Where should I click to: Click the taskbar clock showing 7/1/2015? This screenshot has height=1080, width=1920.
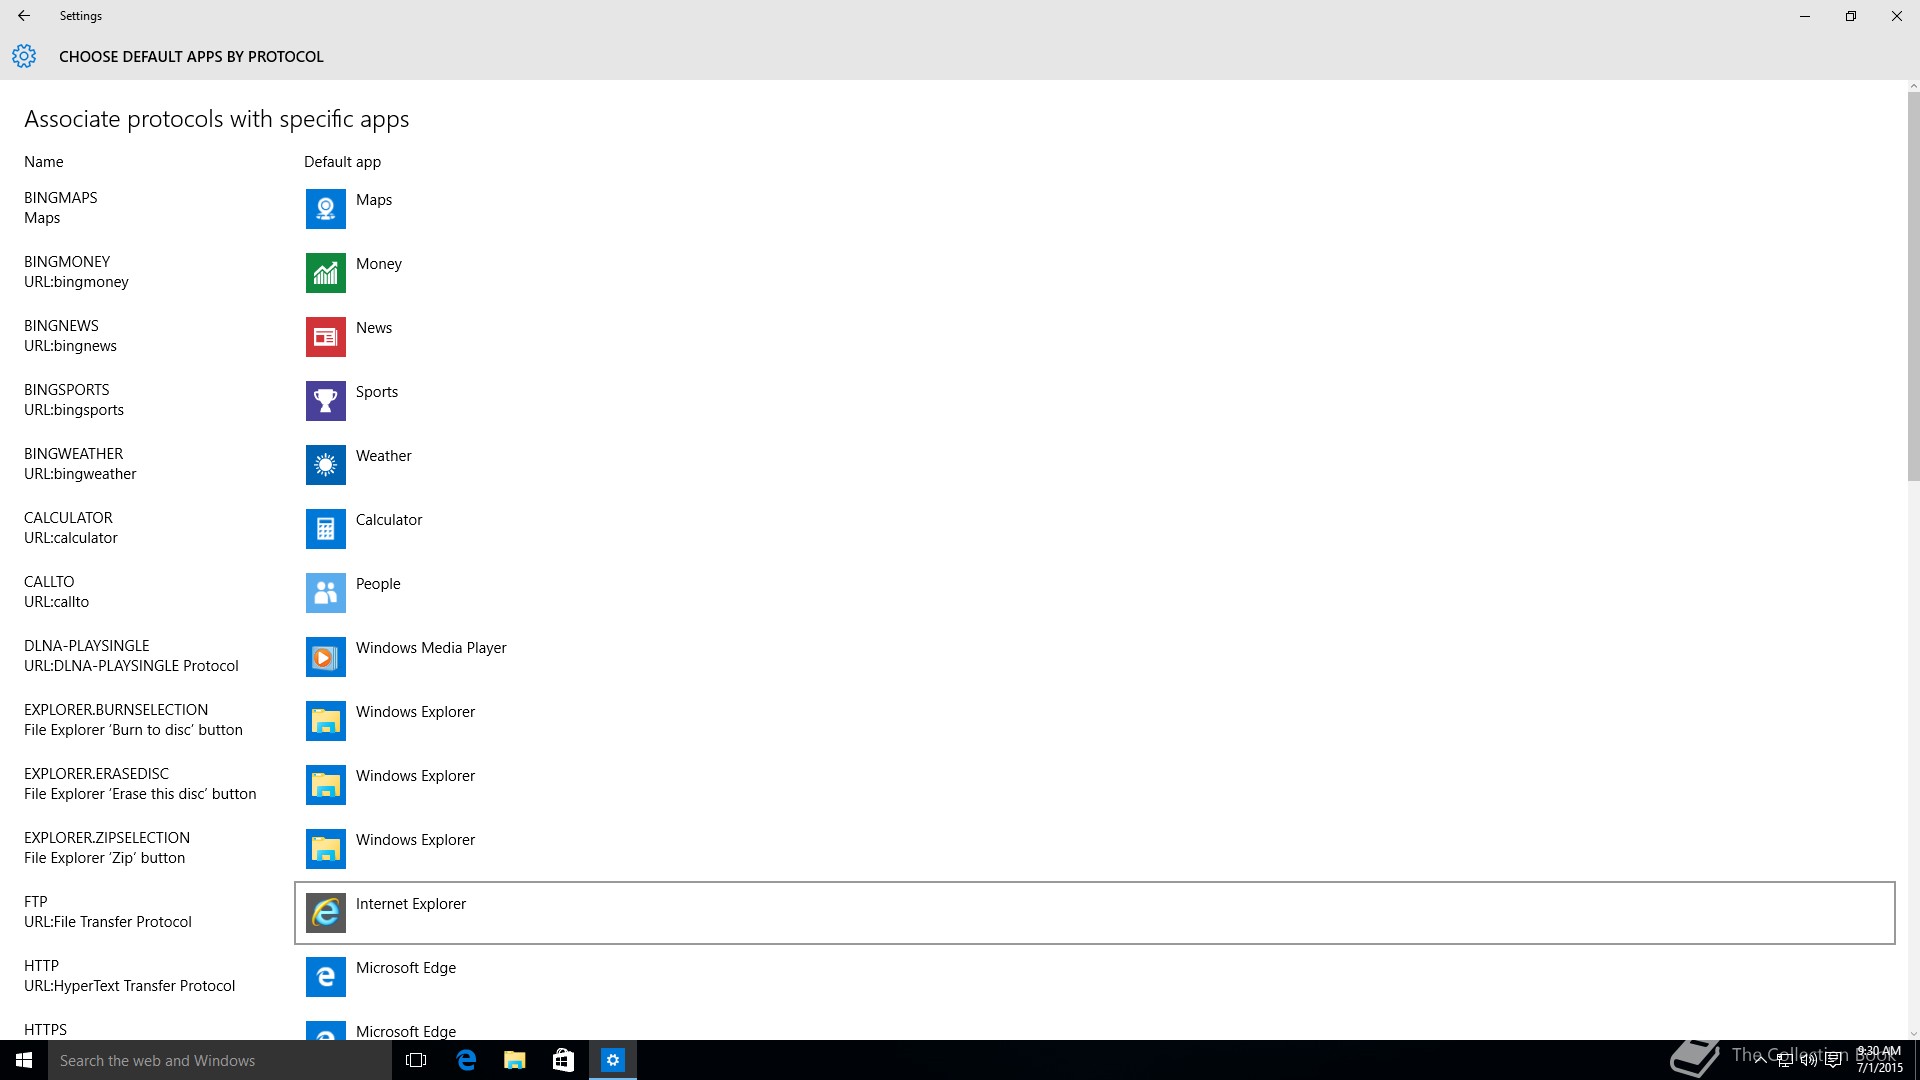tap(1879, 1060)
